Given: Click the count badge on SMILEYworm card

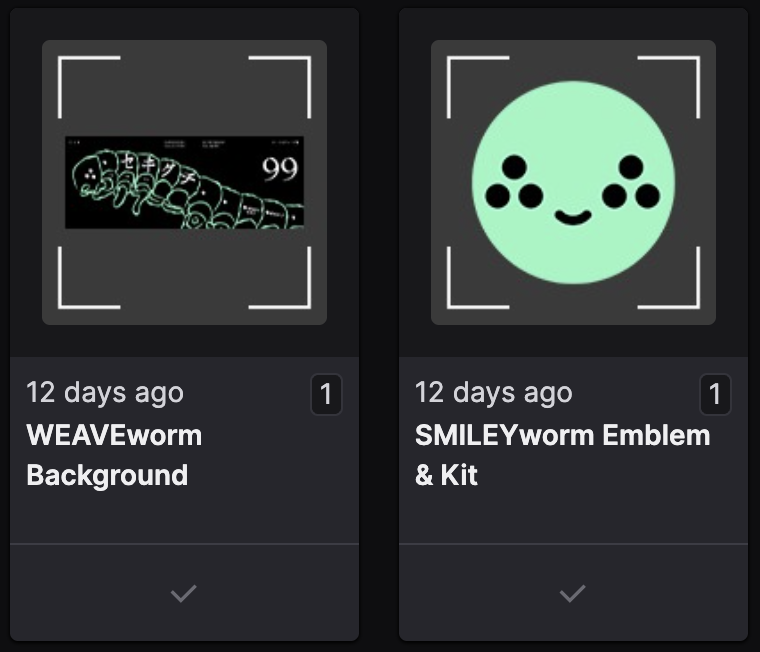Looking at the screenshot, I should pyautogui.click(x=715, y=394).
